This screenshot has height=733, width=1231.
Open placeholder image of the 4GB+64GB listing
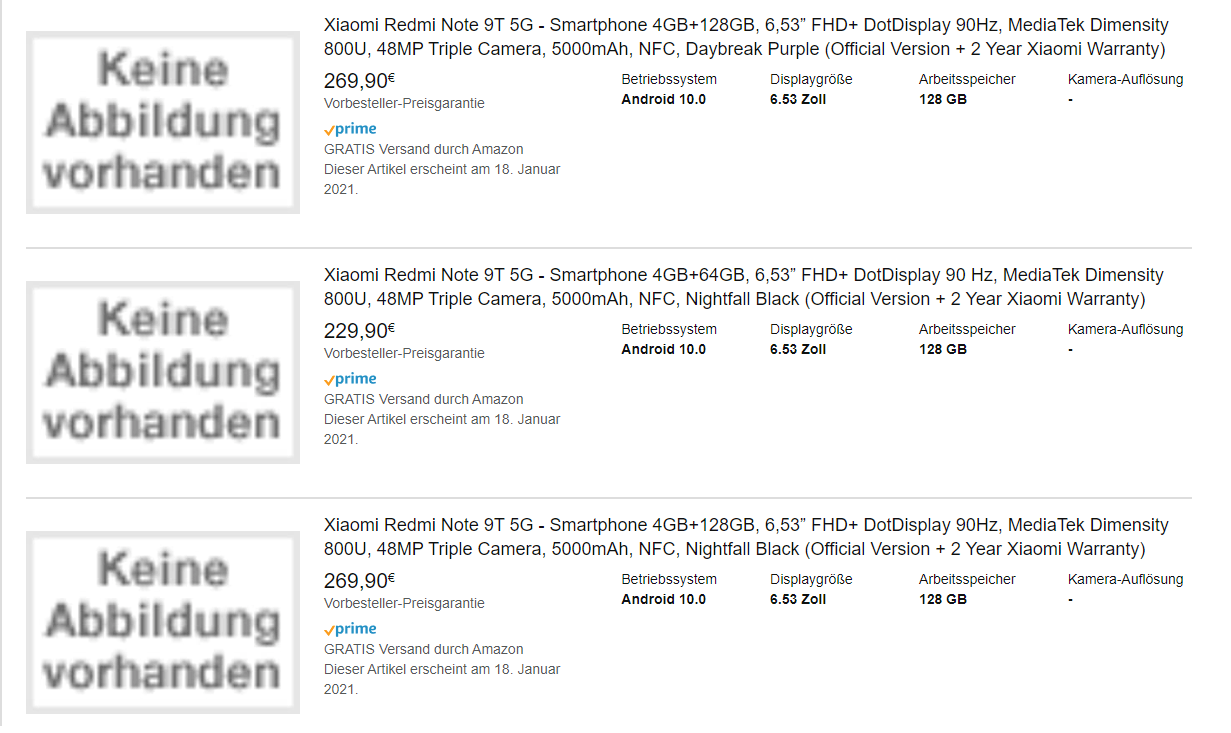pos(162,372)
